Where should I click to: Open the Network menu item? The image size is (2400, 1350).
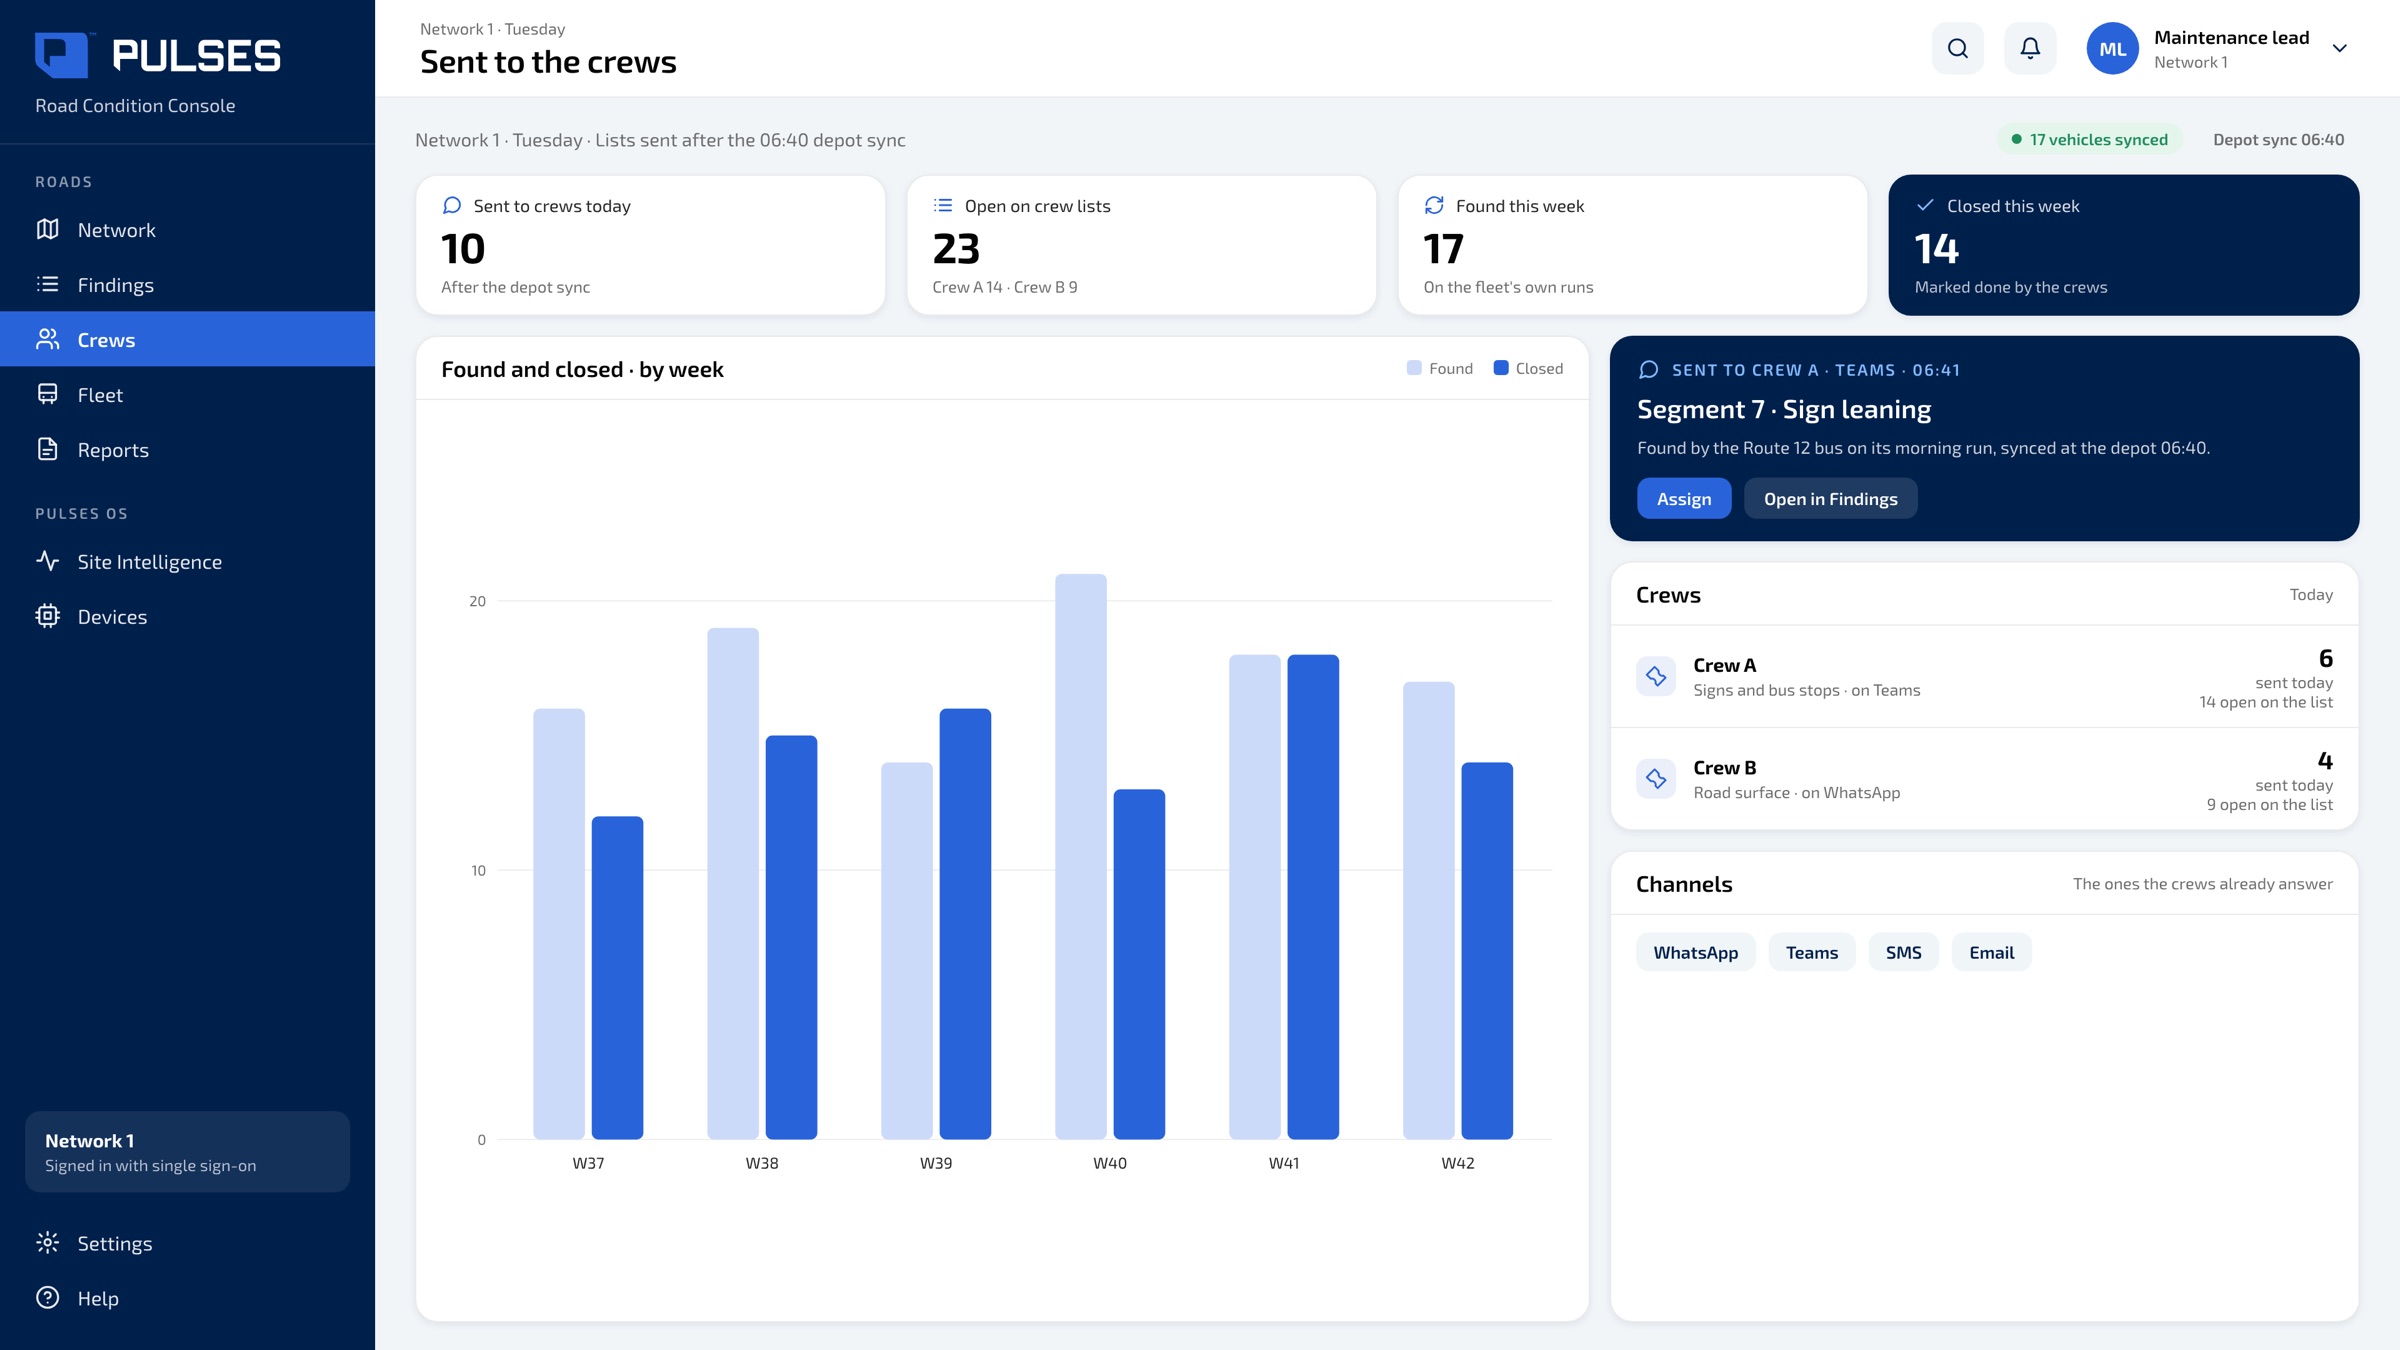click(x=188, y=229)
